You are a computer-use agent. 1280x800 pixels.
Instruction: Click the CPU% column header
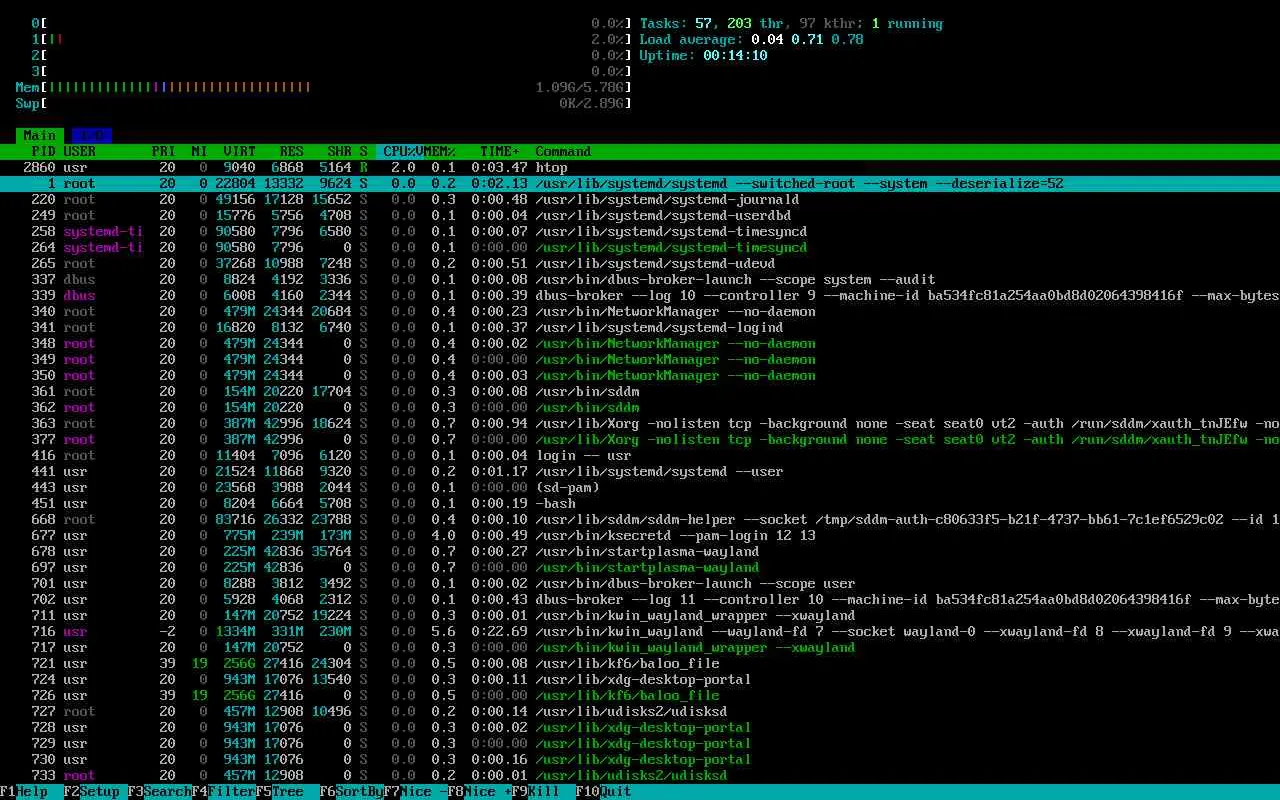(x=401, y=151)
